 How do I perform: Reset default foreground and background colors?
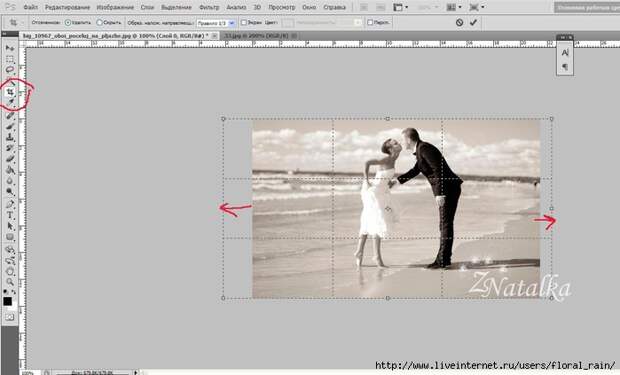tap(5, 292)
